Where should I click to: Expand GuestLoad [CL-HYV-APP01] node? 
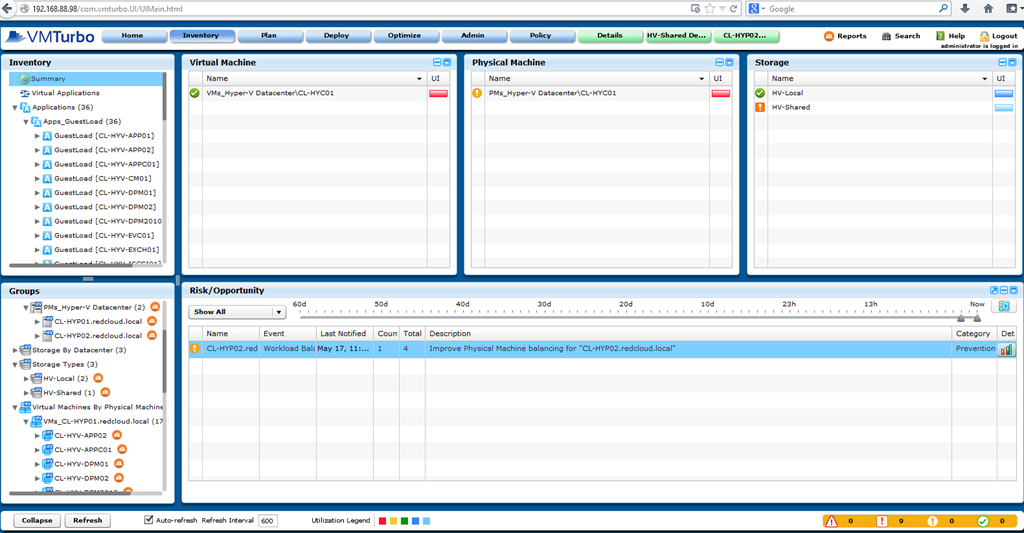[37, 136]
